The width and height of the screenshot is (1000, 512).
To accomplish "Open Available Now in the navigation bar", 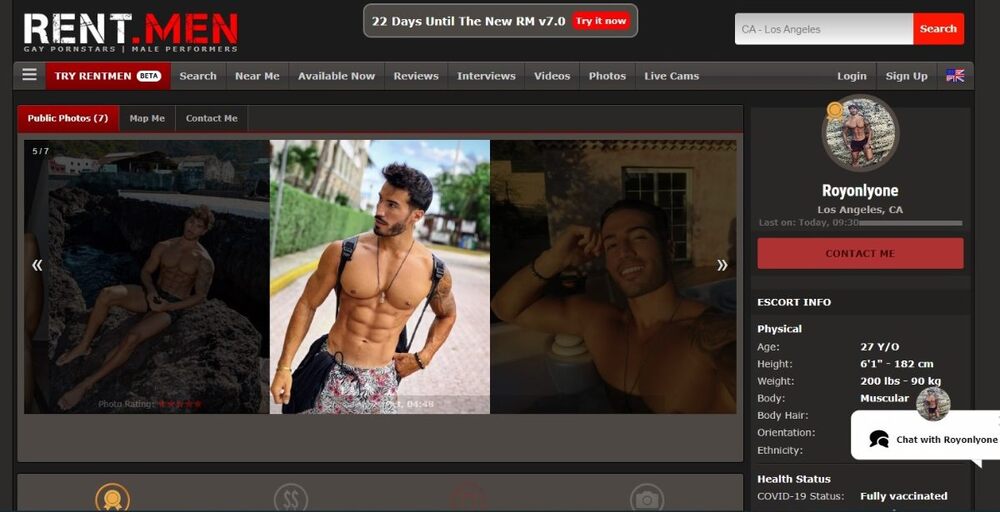I will tap(336, 76).
